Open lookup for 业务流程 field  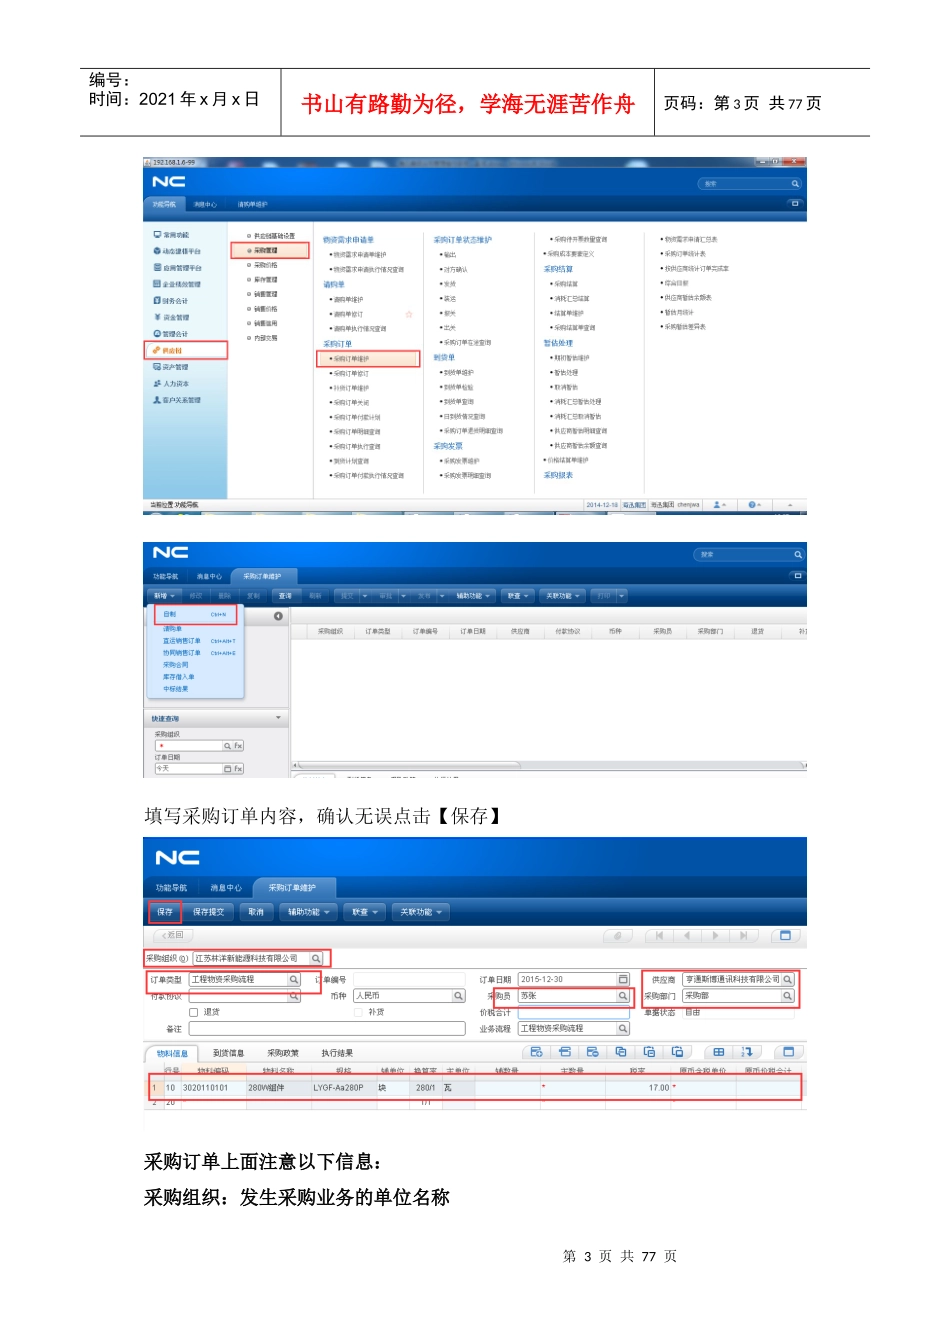tap(623, 1028)
